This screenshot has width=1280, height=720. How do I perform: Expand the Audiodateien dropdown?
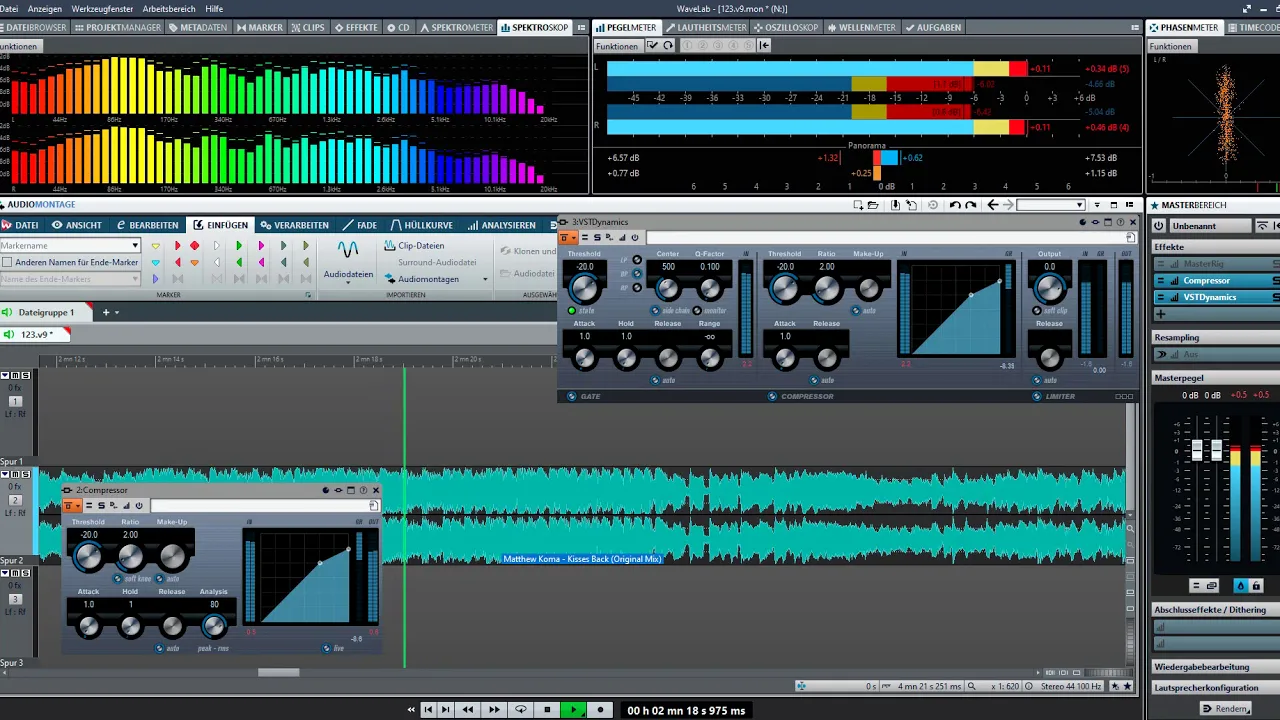pyautogui.click(x=348, y=283)
